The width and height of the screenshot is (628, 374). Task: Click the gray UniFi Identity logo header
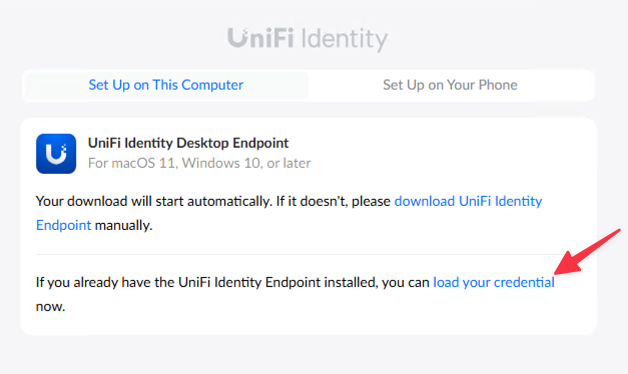tap(308, 39)
